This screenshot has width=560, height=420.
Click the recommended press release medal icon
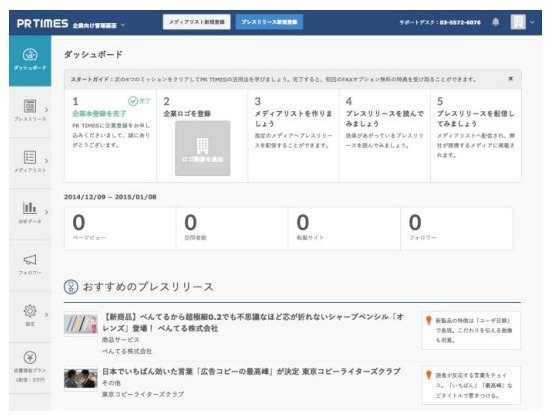click(x=71, y=287)
